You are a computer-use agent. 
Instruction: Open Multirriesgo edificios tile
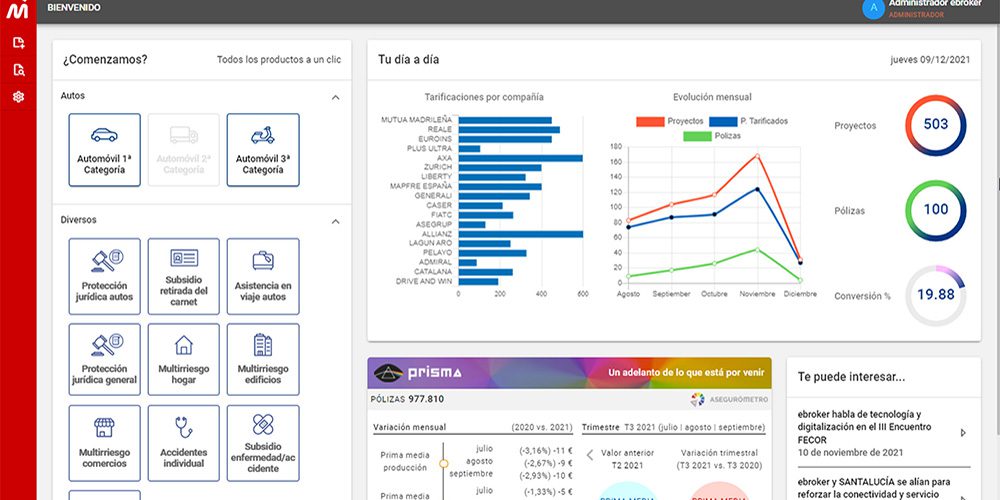pyautogui.click(x=263, y=359)
